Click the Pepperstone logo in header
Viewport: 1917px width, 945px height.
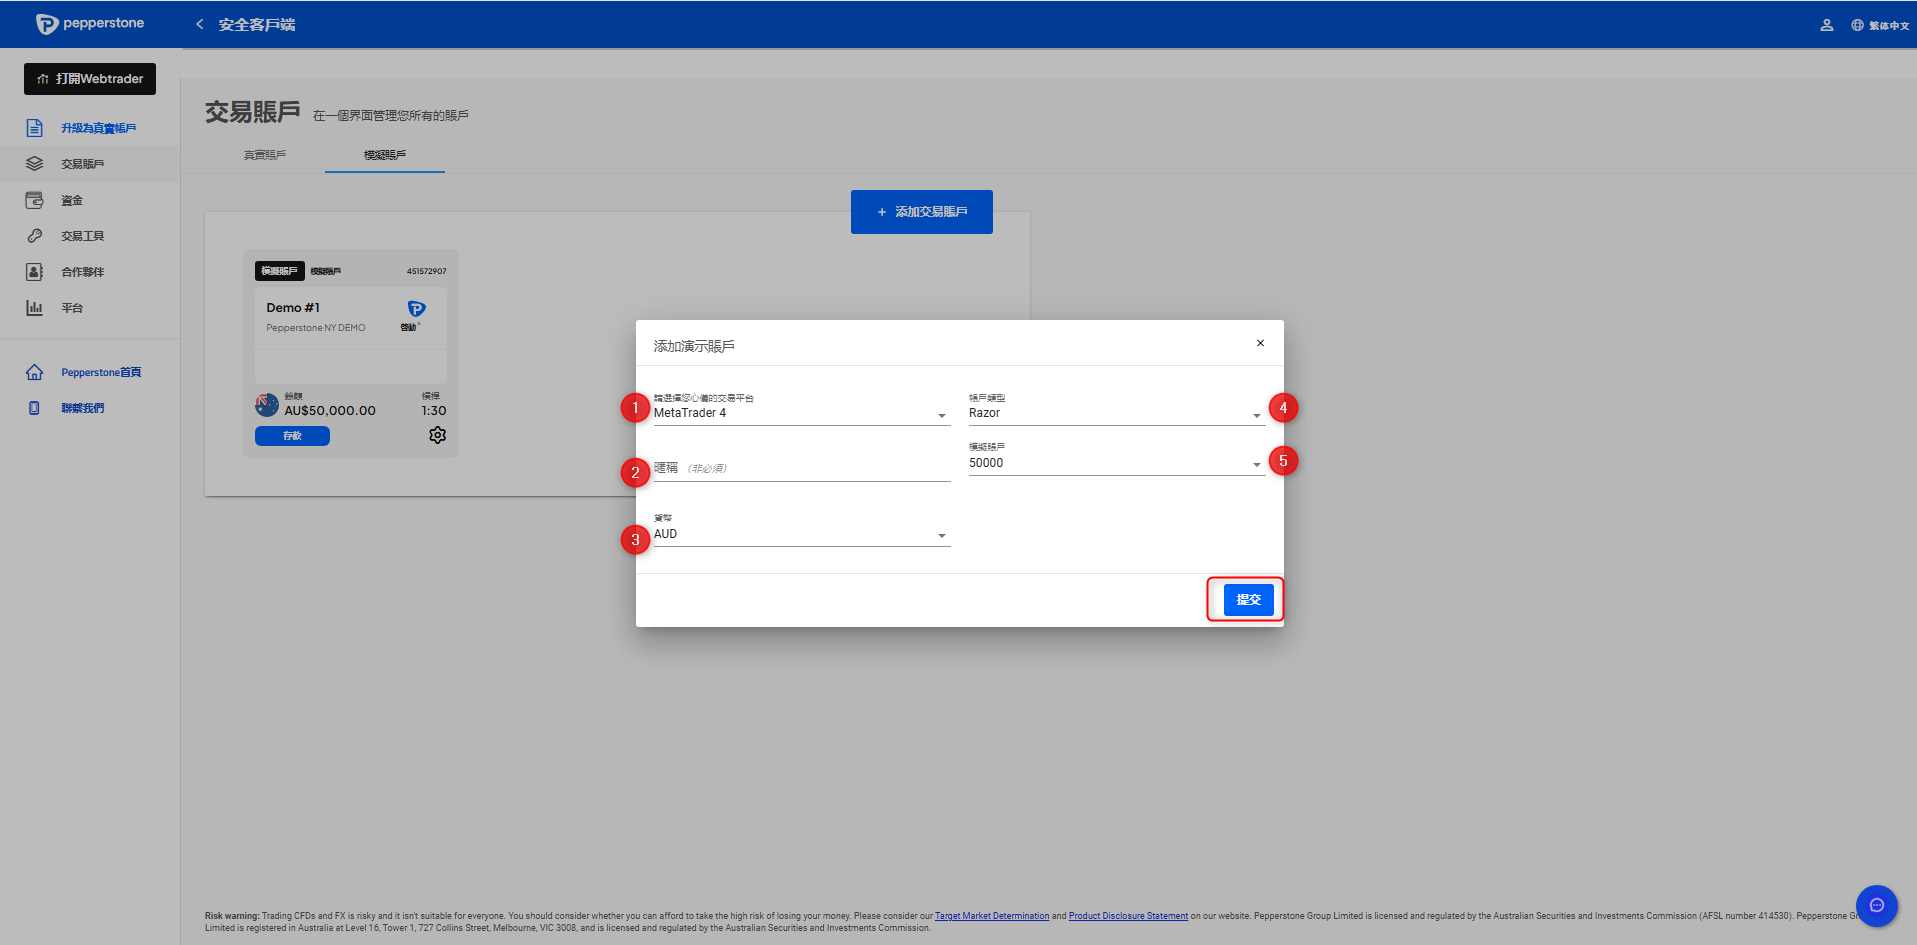click(x=90, y=24)
